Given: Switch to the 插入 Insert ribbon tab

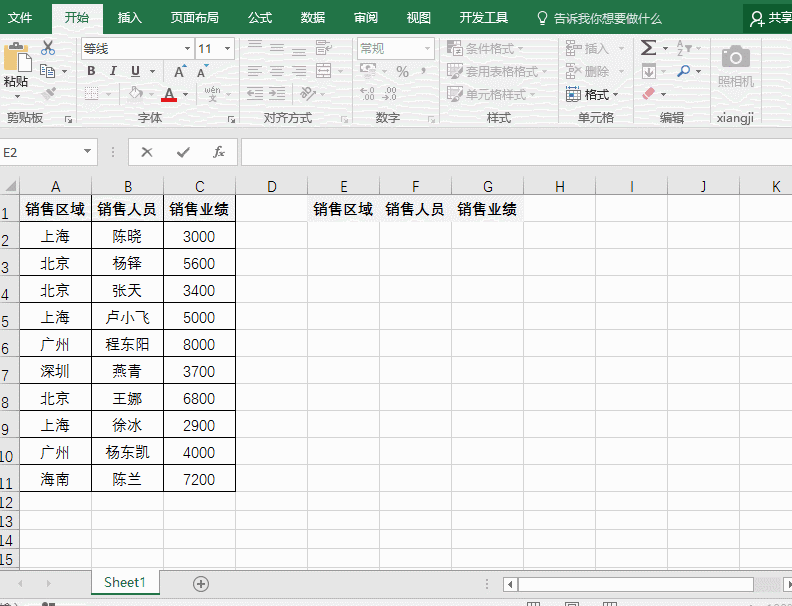Looking at the screenshot, I should [x=130, y=18].
